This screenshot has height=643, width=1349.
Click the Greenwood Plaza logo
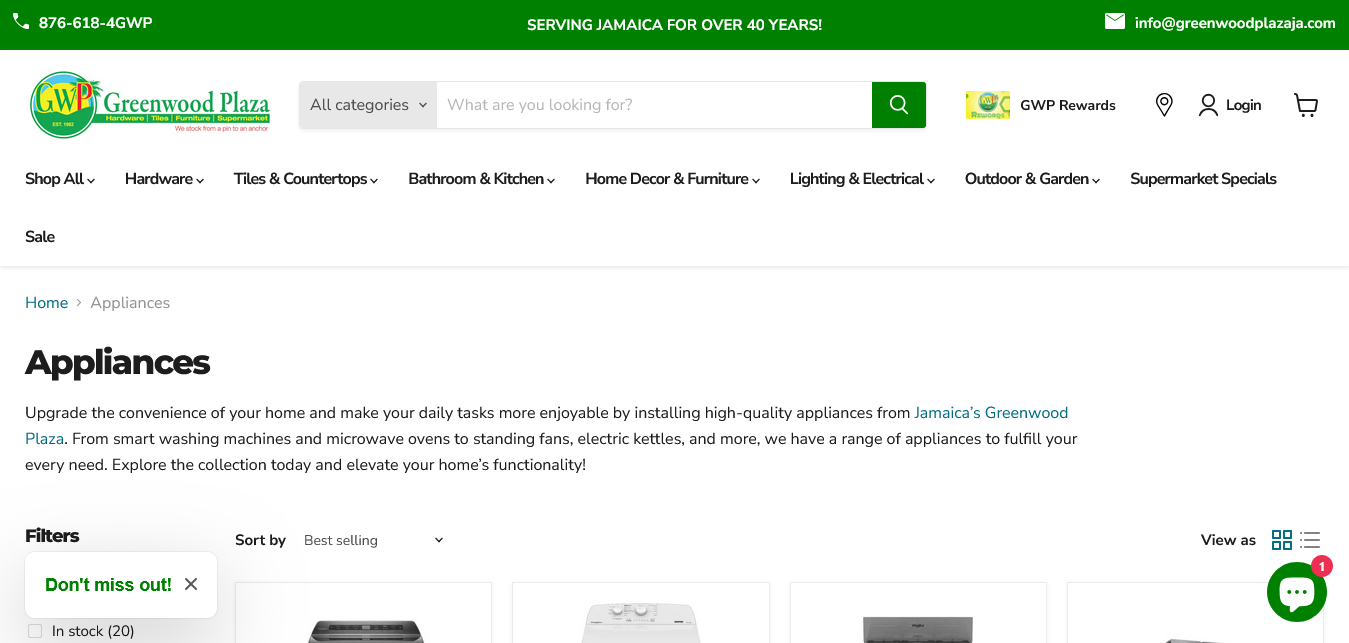(150, 104)
